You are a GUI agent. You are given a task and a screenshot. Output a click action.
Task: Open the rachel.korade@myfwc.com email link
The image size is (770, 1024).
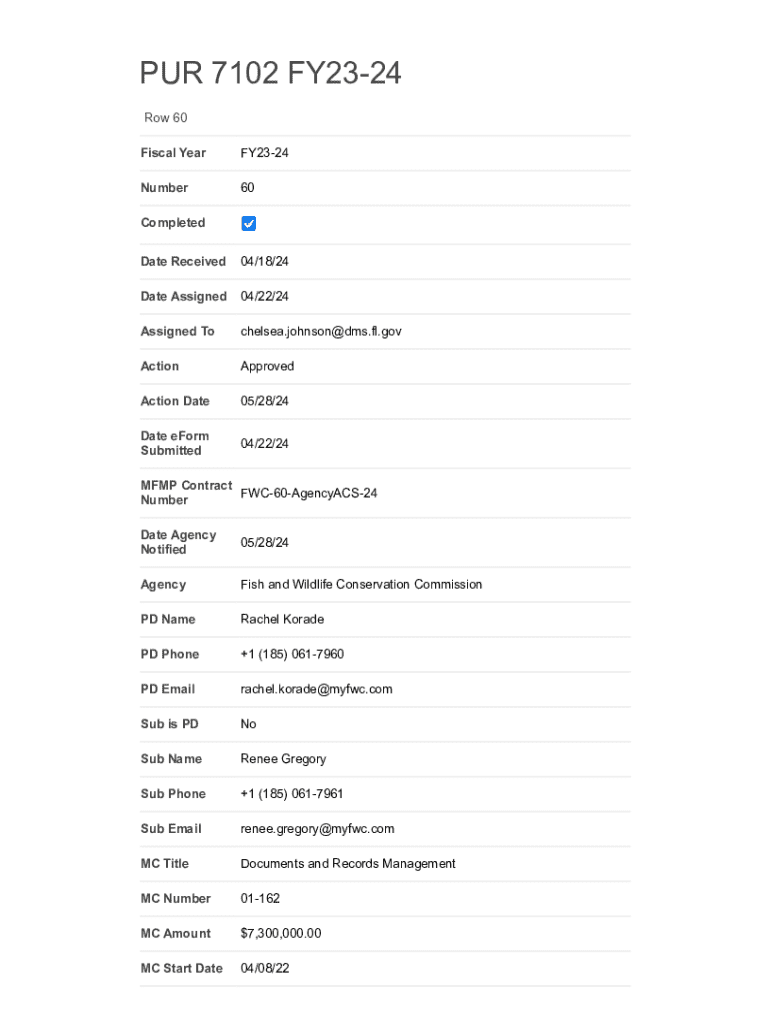click(x=316, y=689)
